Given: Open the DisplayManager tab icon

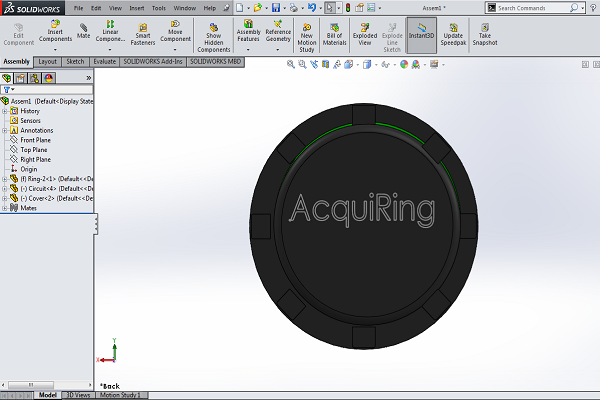Looking at the screenshot, I should tap(49, 78).
